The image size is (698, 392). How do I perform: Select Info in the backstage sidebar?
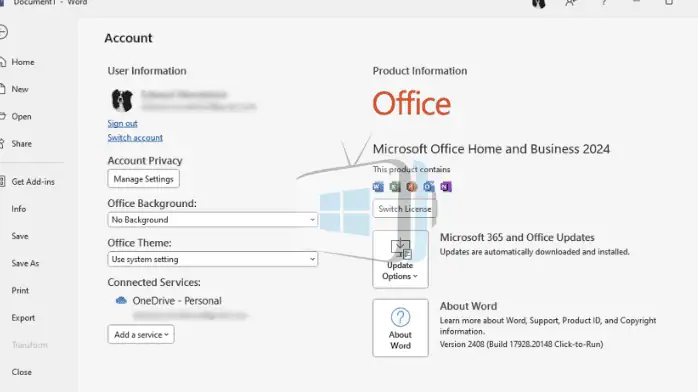click(19, 209)
